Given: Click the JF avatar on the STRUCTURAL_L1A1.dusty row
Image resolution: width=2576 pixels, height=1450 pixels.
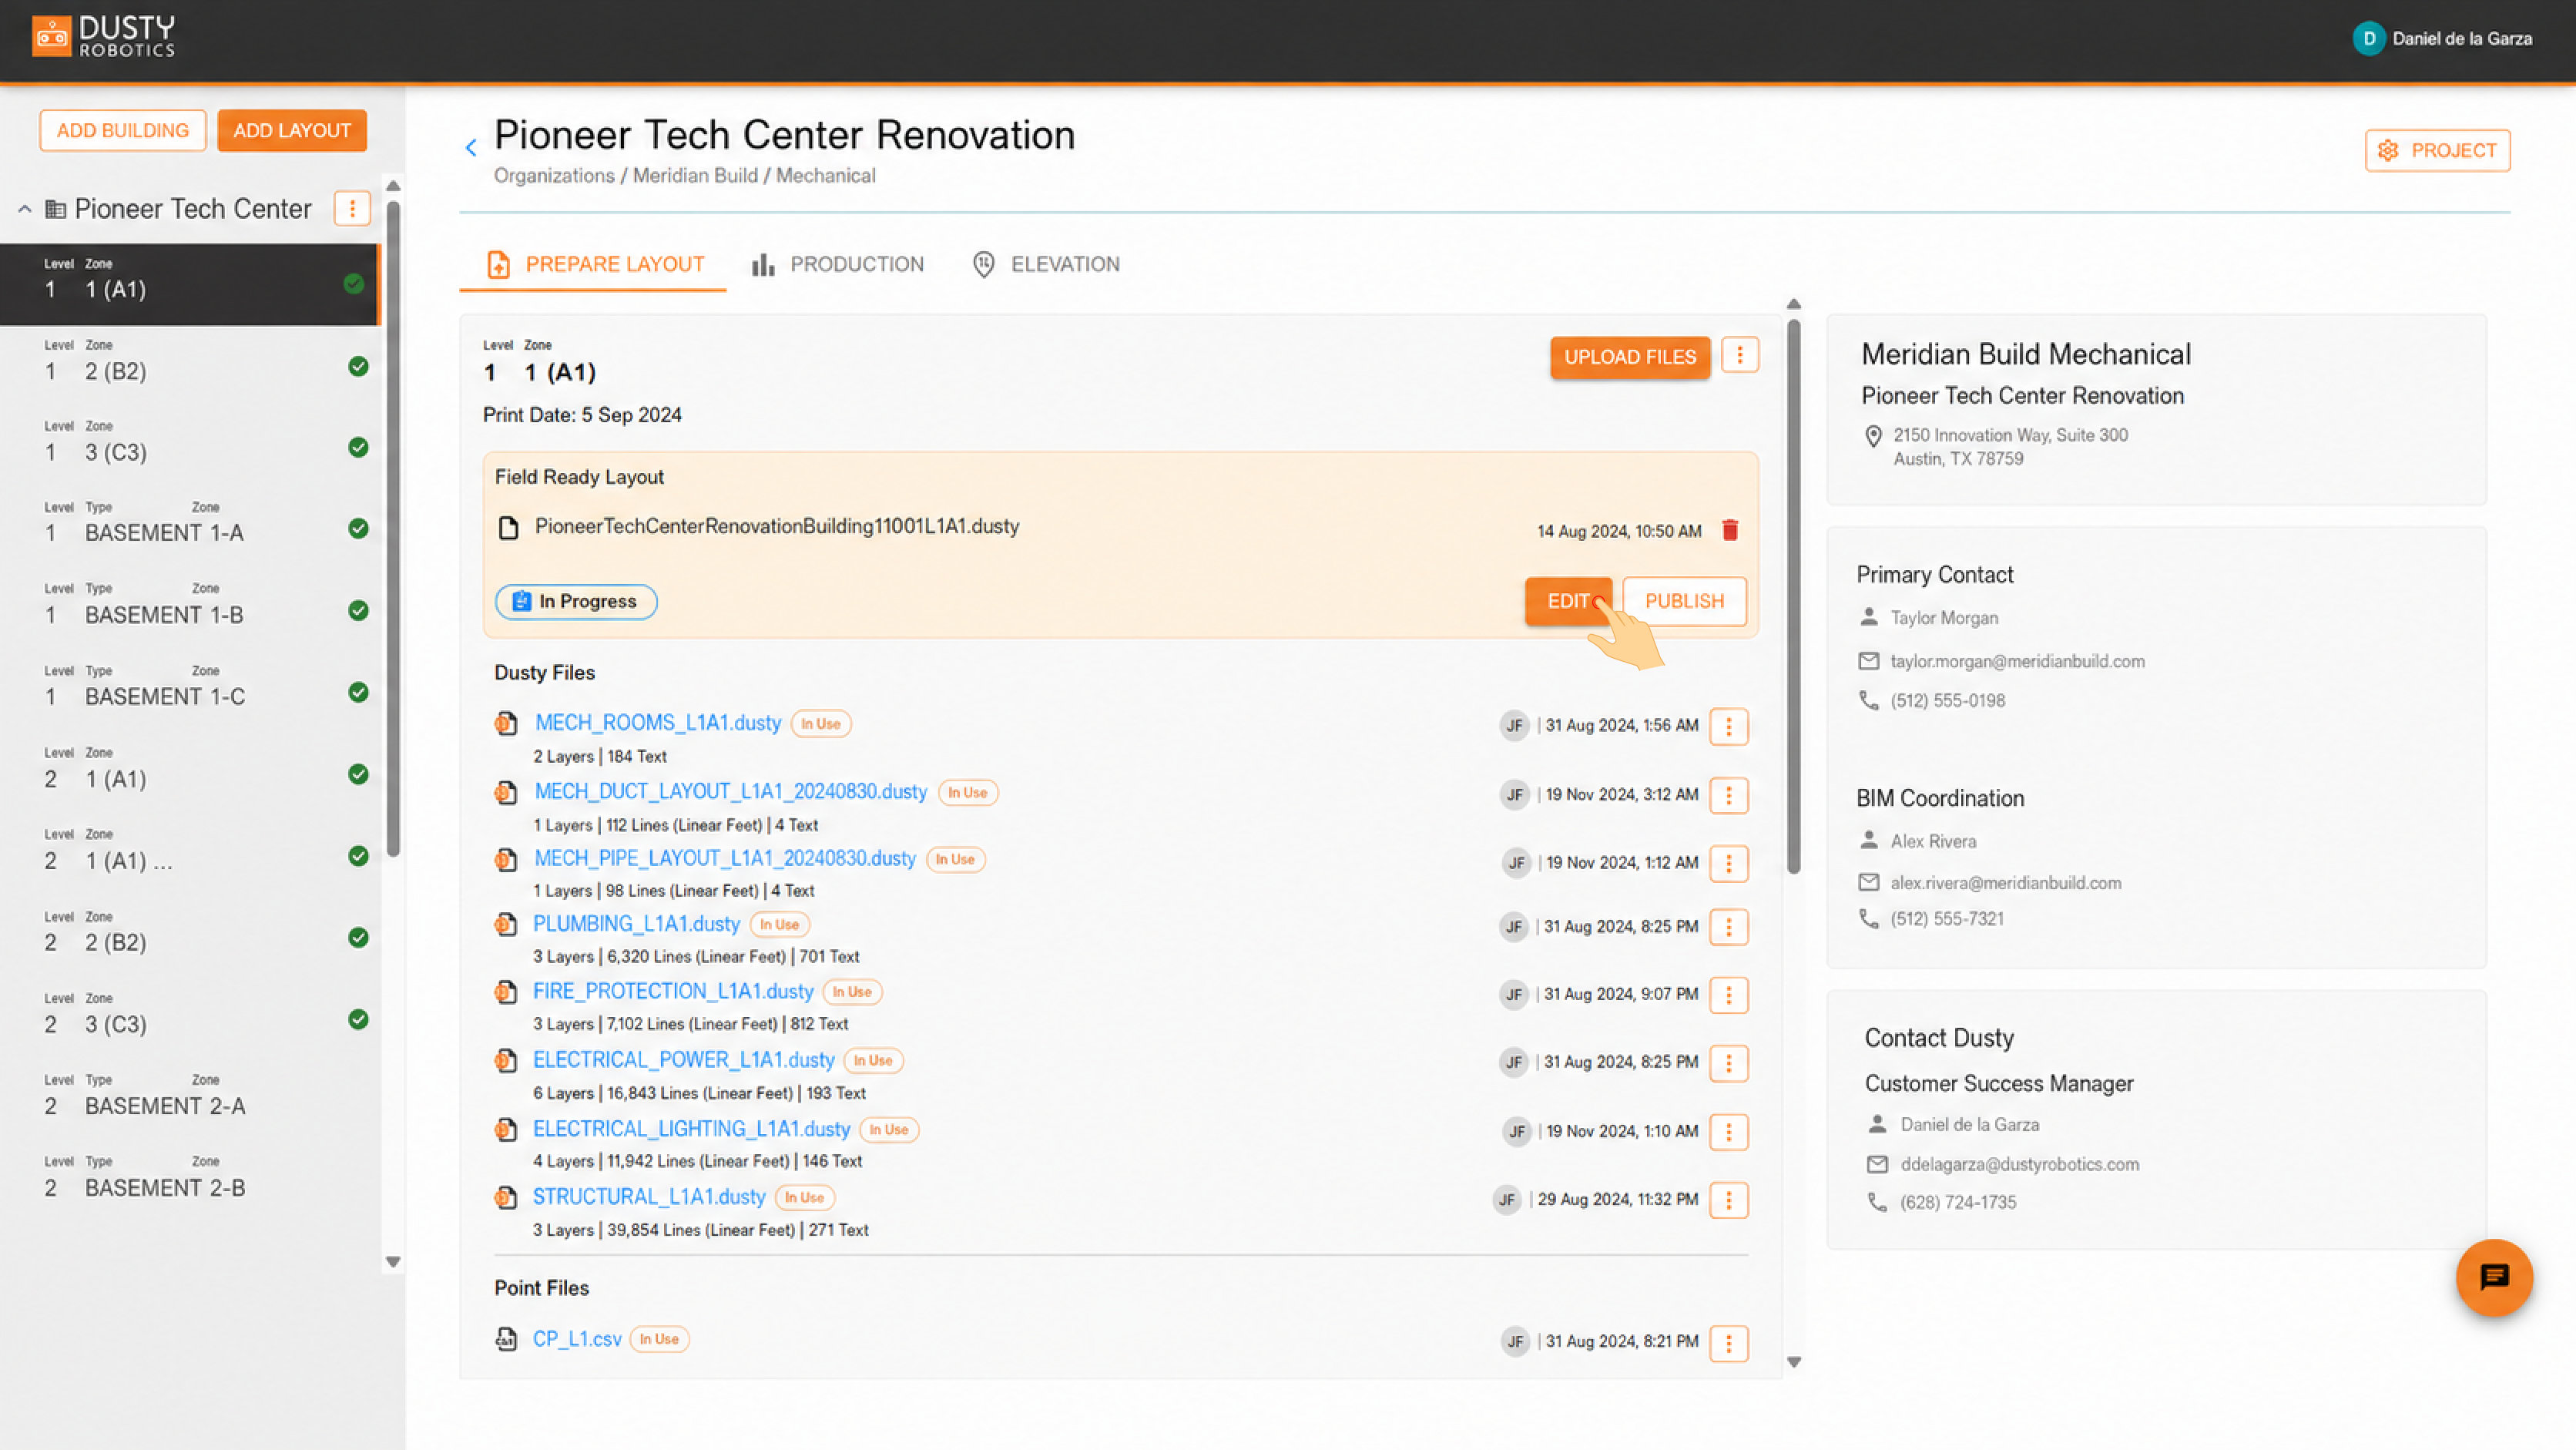Looking at the screenshot, I should click(x=1507, y=1199).
